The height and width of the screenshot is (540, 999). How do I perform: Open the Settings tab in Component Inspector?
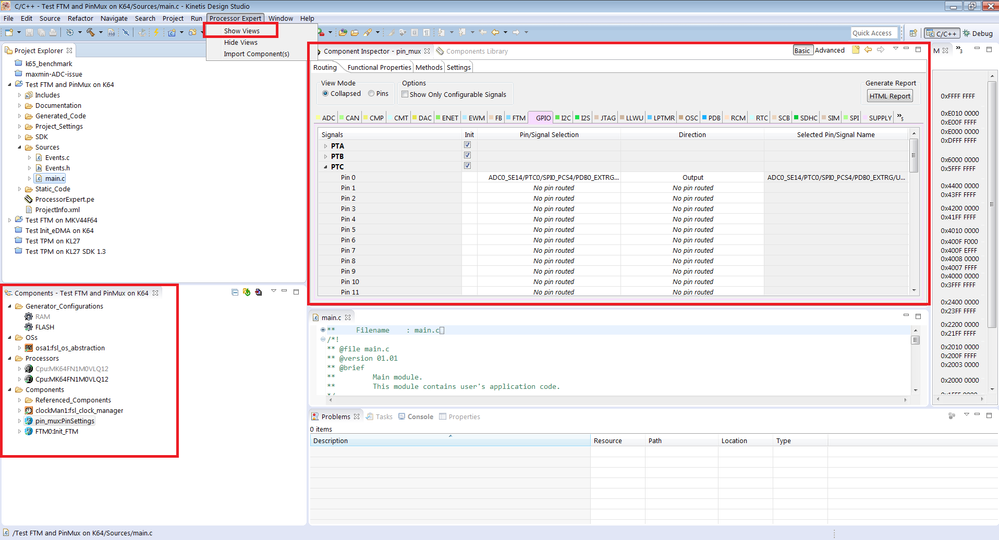[x=458, y=67]
